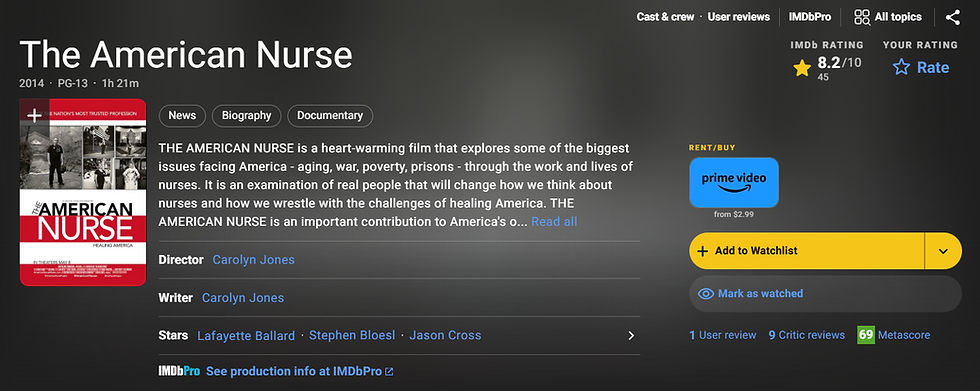Image resolution: width=980 pixels, height=391 pixels.
Task: Open Lafayette Ballard's profile
Action: coord(246,335)
